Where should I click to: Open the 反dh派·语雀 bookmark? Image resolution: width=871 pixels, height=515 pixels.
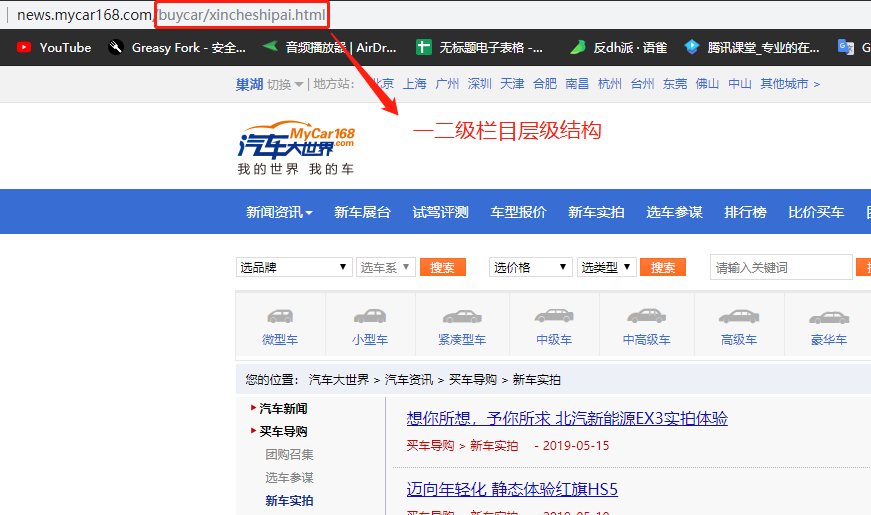(619, 48)
